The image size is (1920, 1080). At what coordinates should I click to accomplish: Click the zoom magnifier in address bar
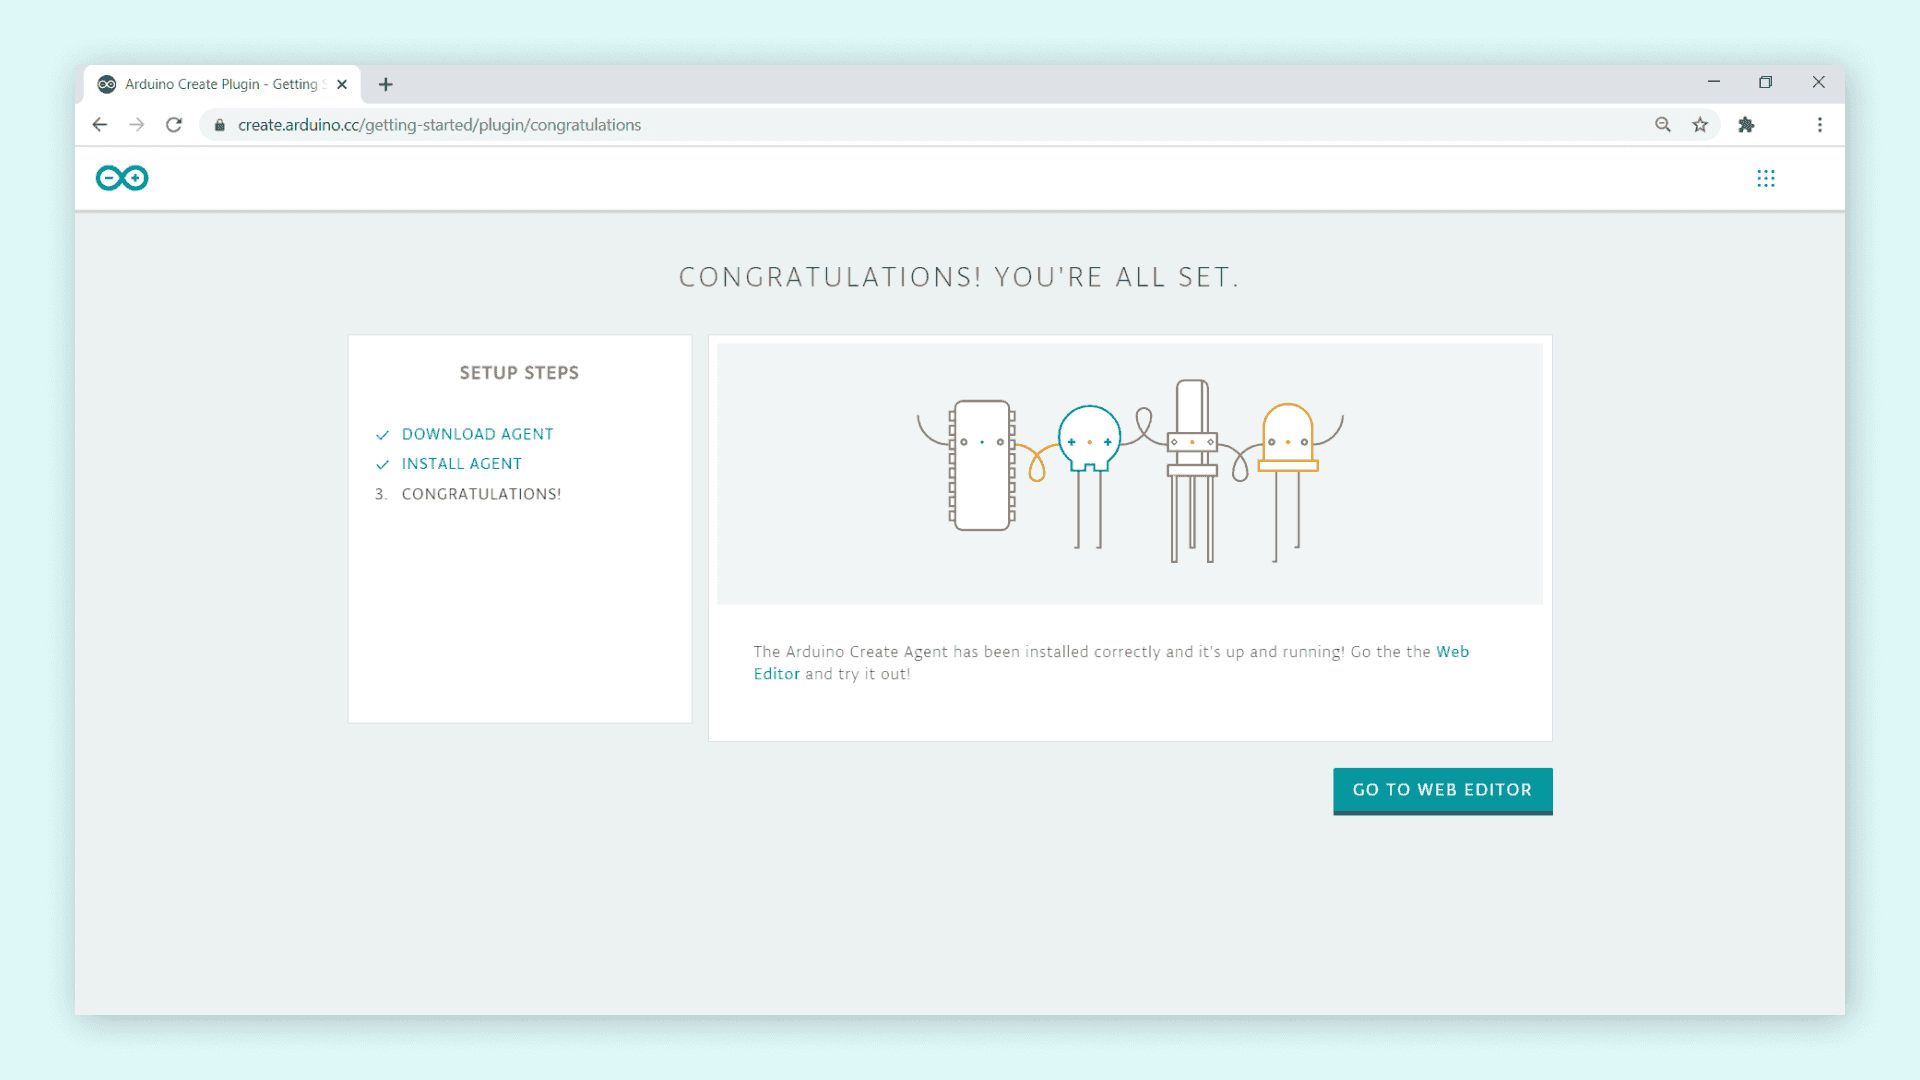(1663, 125)
